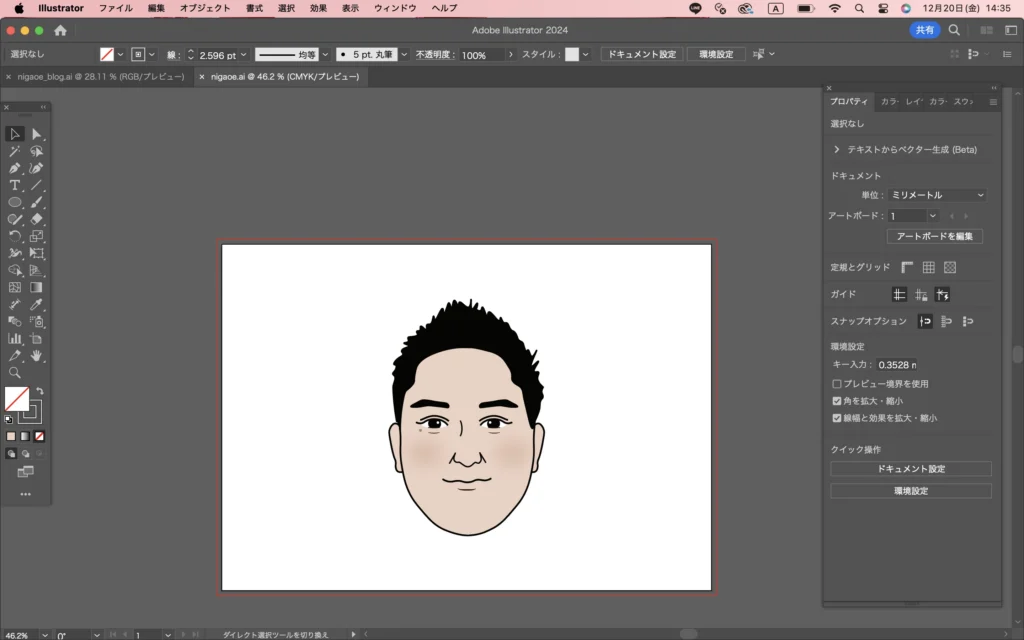Switch to the nigaoe_blog.ai tab

[100, 76]
